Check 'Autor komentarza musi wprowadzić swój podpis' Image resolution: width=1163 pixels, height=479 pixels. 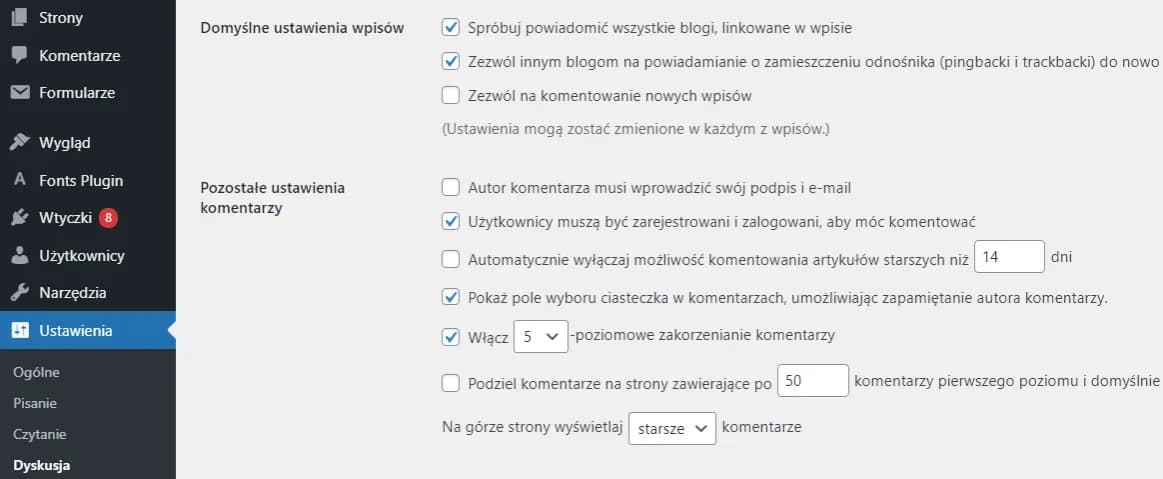point(450,187)
